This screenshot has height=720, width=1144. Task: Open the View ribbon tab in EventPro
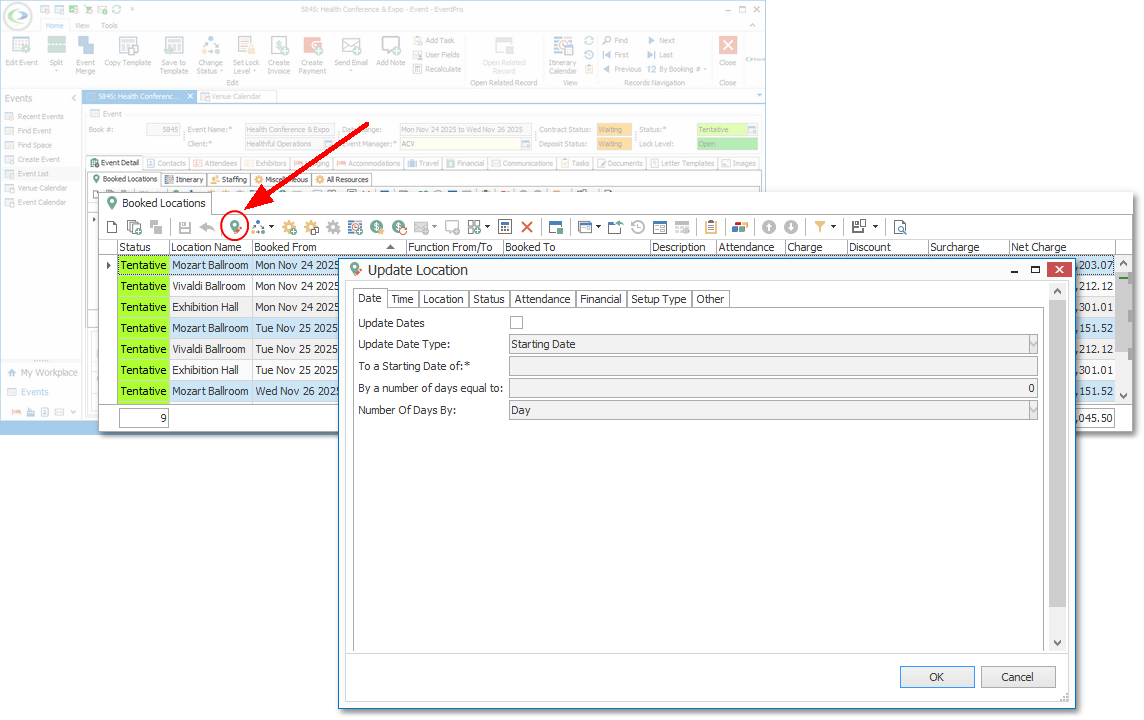tap(82, 26)
